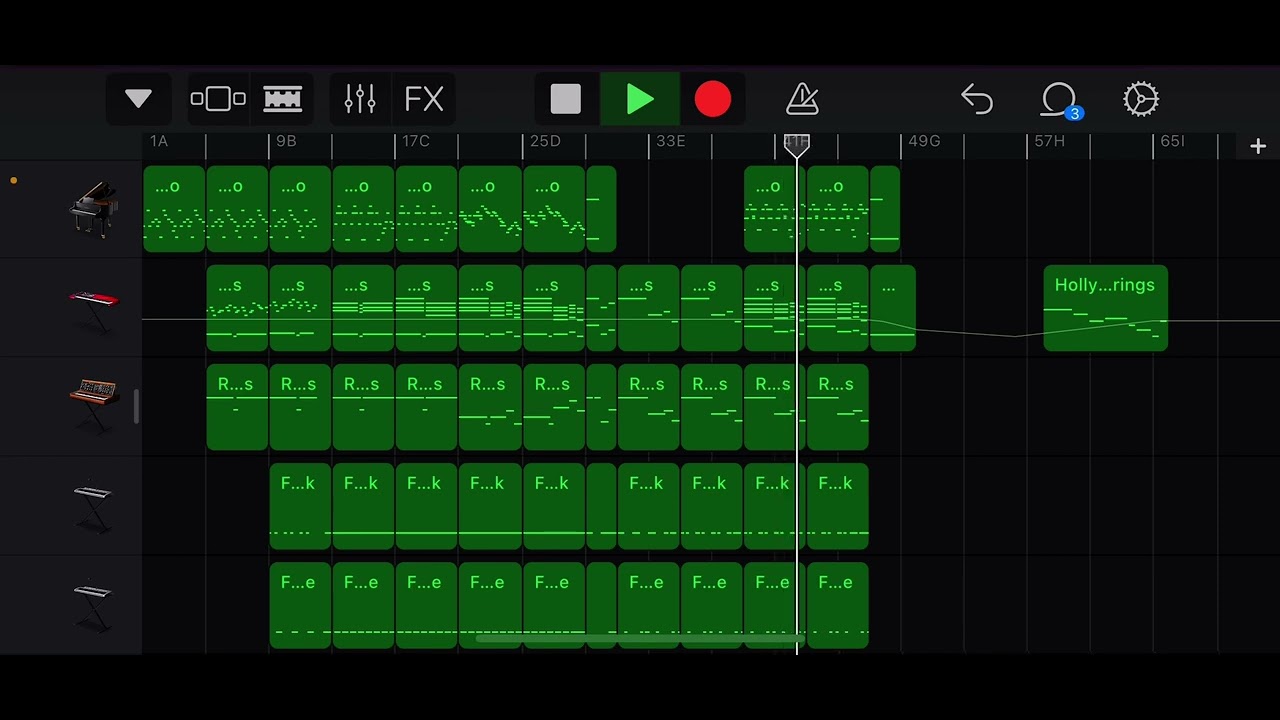
Task: Select first F...e region on bottom track
Action: click(x=300, y=605)
